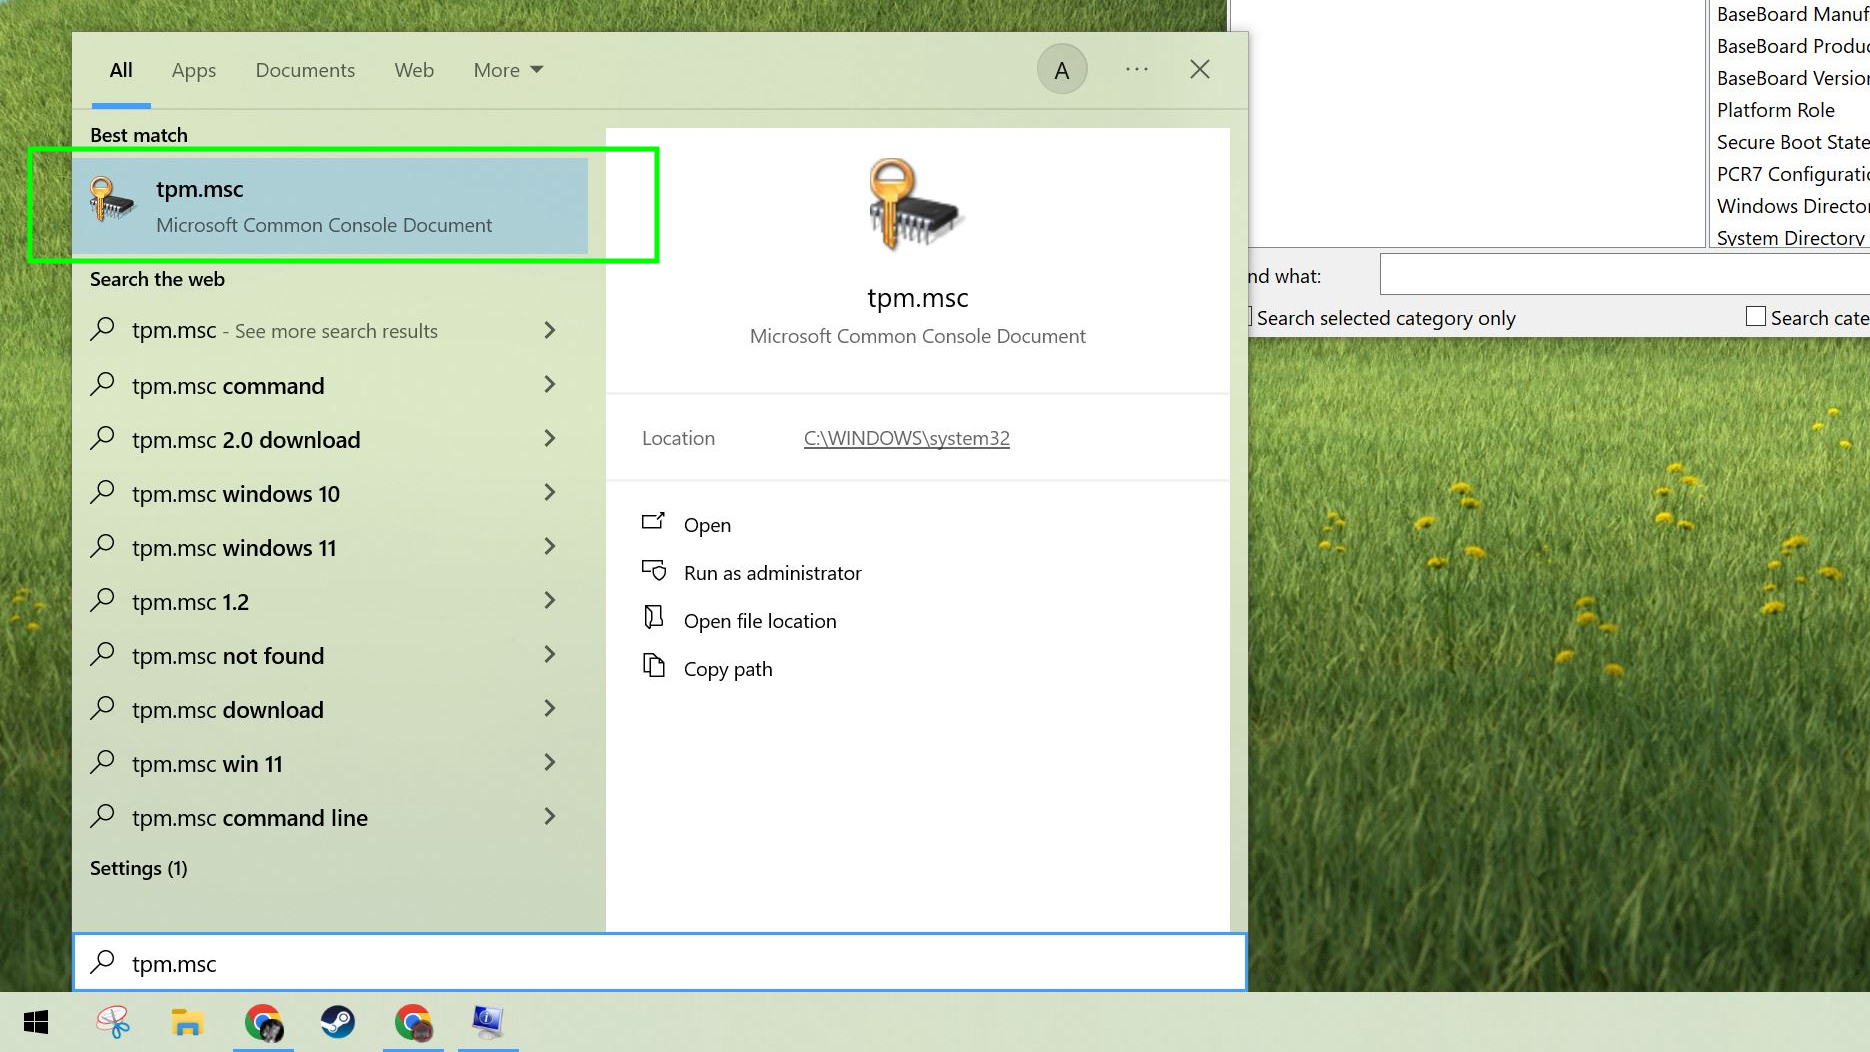The image size is (1870, 1052).
Task: Open System Information from the taskbar
Action: tap(488, 1022)
